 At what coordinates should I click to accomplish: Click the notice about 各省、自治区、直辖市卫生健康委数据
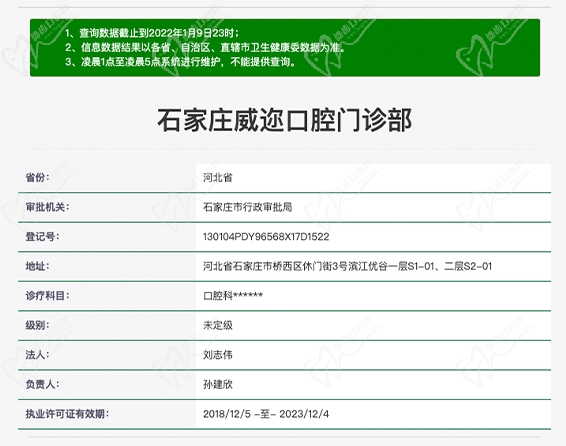tap(205, 48)
